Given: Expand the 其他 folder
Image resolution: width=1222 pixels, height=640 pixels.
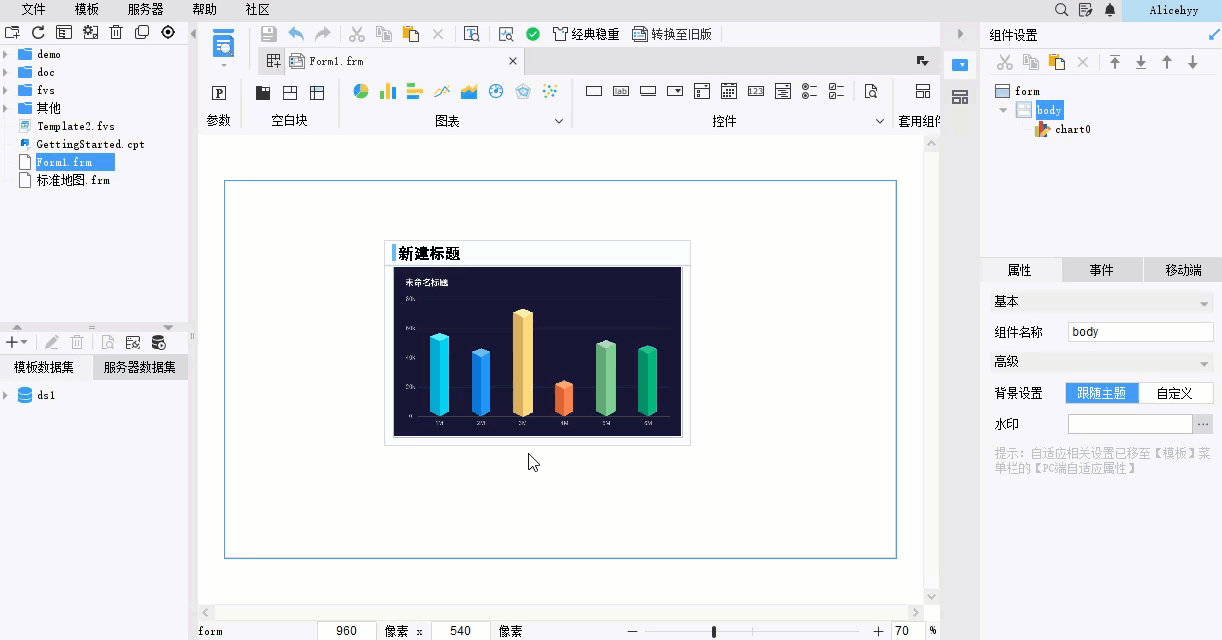Looking at the screenshot, I should (x=6, y=108).
